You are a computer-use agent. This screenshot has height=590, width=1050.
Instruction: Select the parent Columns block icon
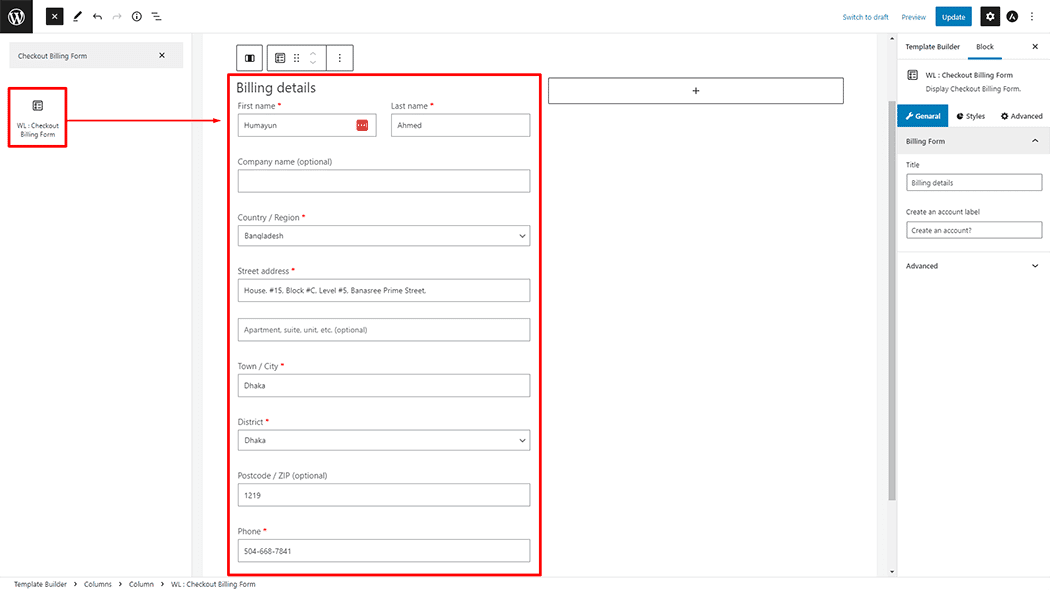point(250,58)
